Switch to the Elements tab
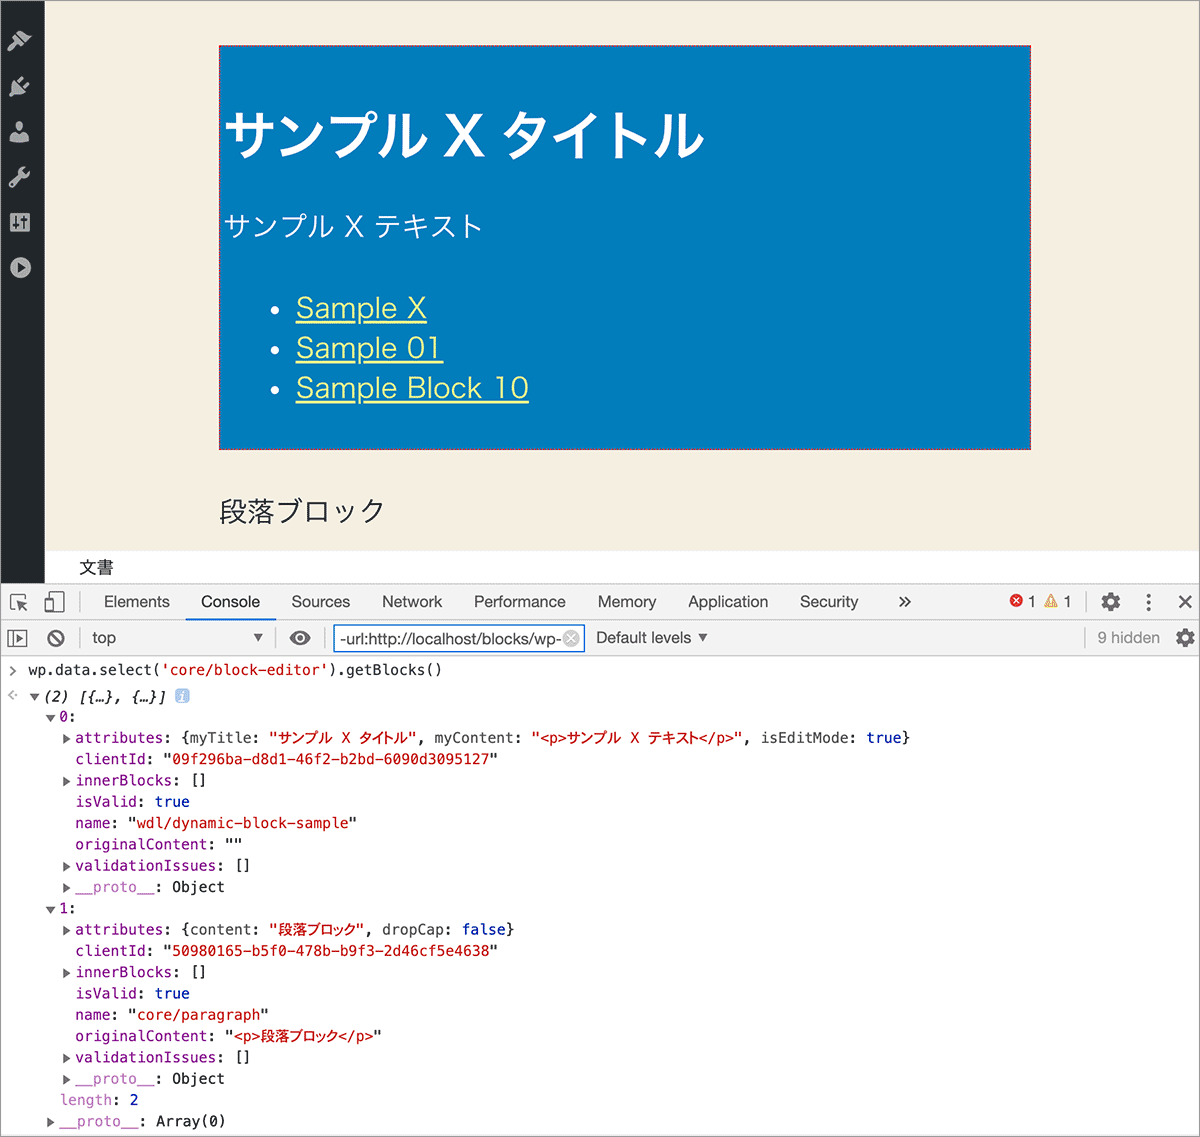The image size is (1200, 1137). (x=136, y=602)
